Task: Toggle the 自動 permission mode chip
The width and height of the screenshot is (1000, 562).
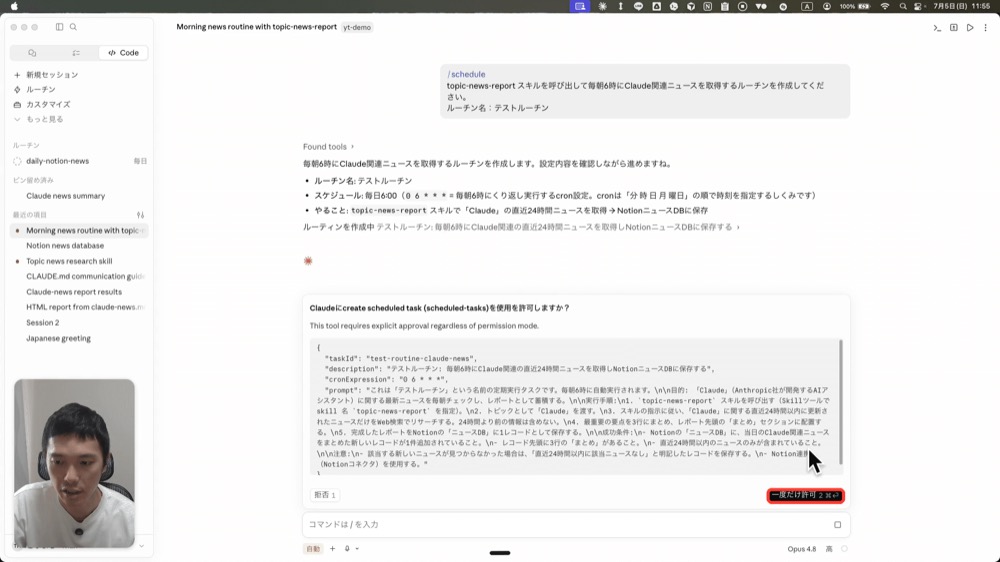Action: pos(313,549)
